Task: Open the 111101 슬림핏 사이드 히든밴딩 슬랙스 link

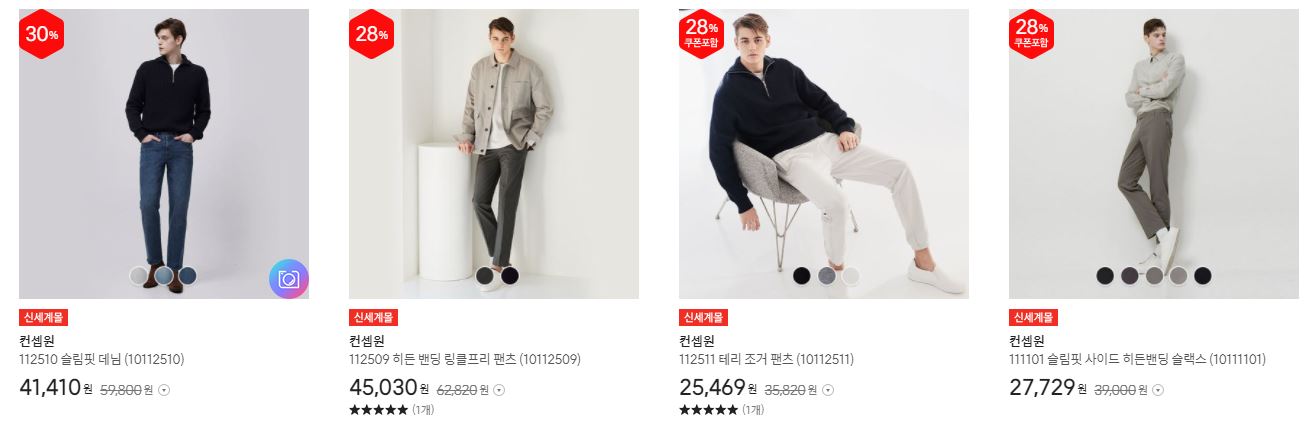Action: point(1137,359)
